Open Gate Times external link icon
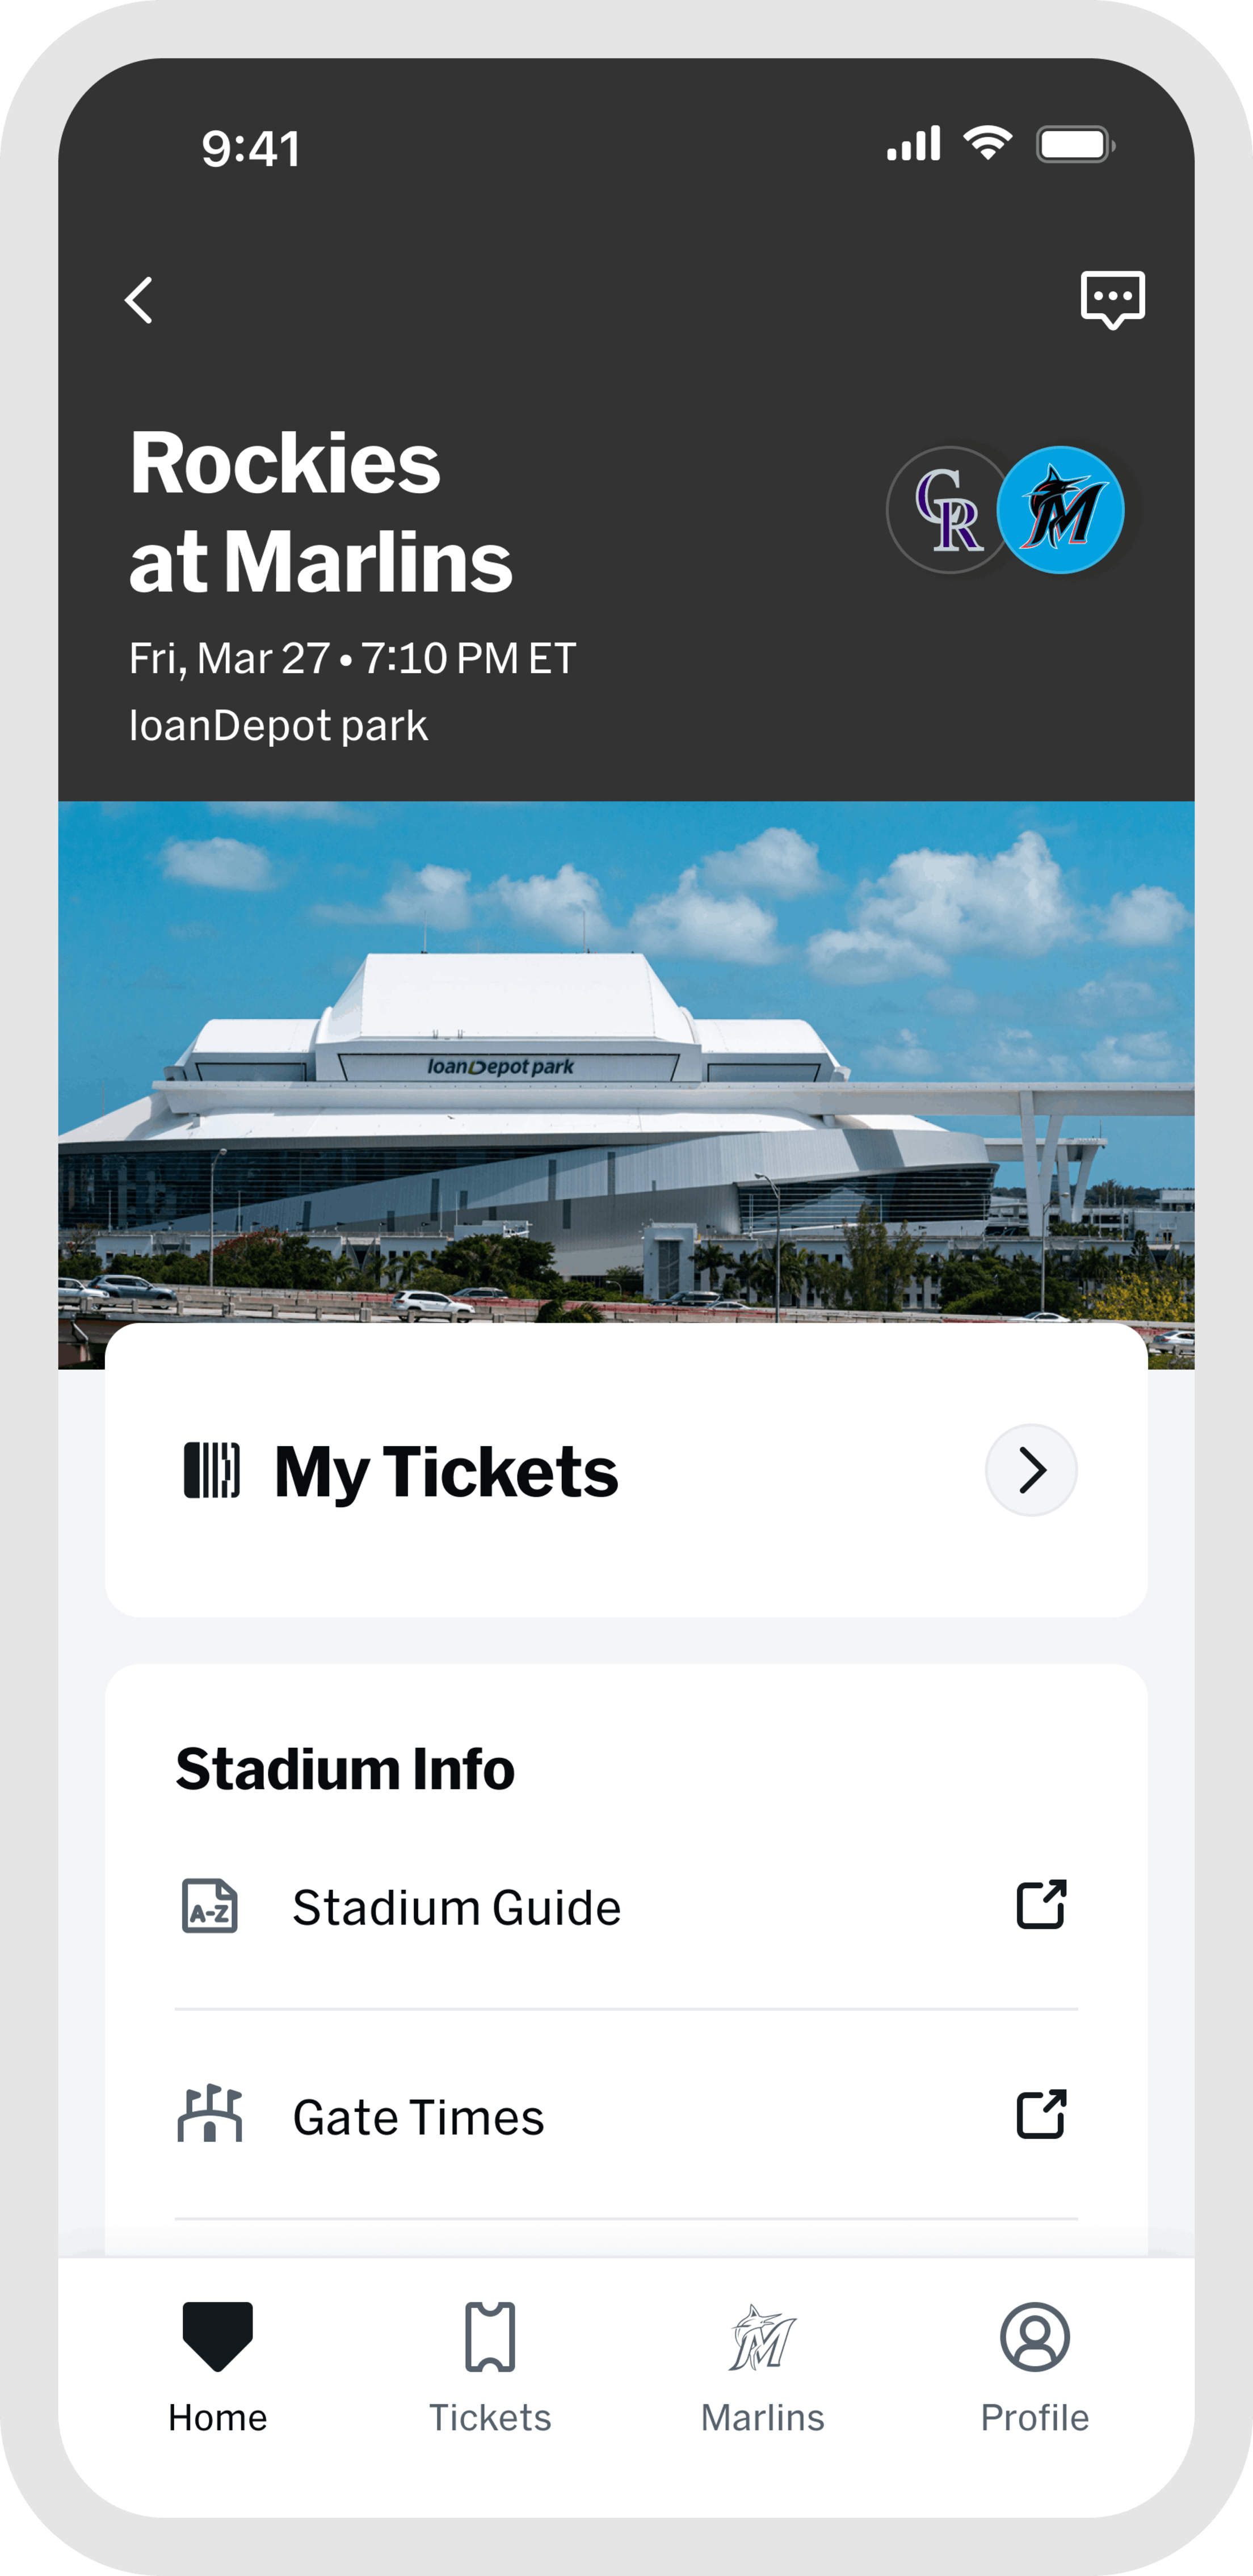The height and width of the screenshot is (2576, 1253). coord(1041,2115)
